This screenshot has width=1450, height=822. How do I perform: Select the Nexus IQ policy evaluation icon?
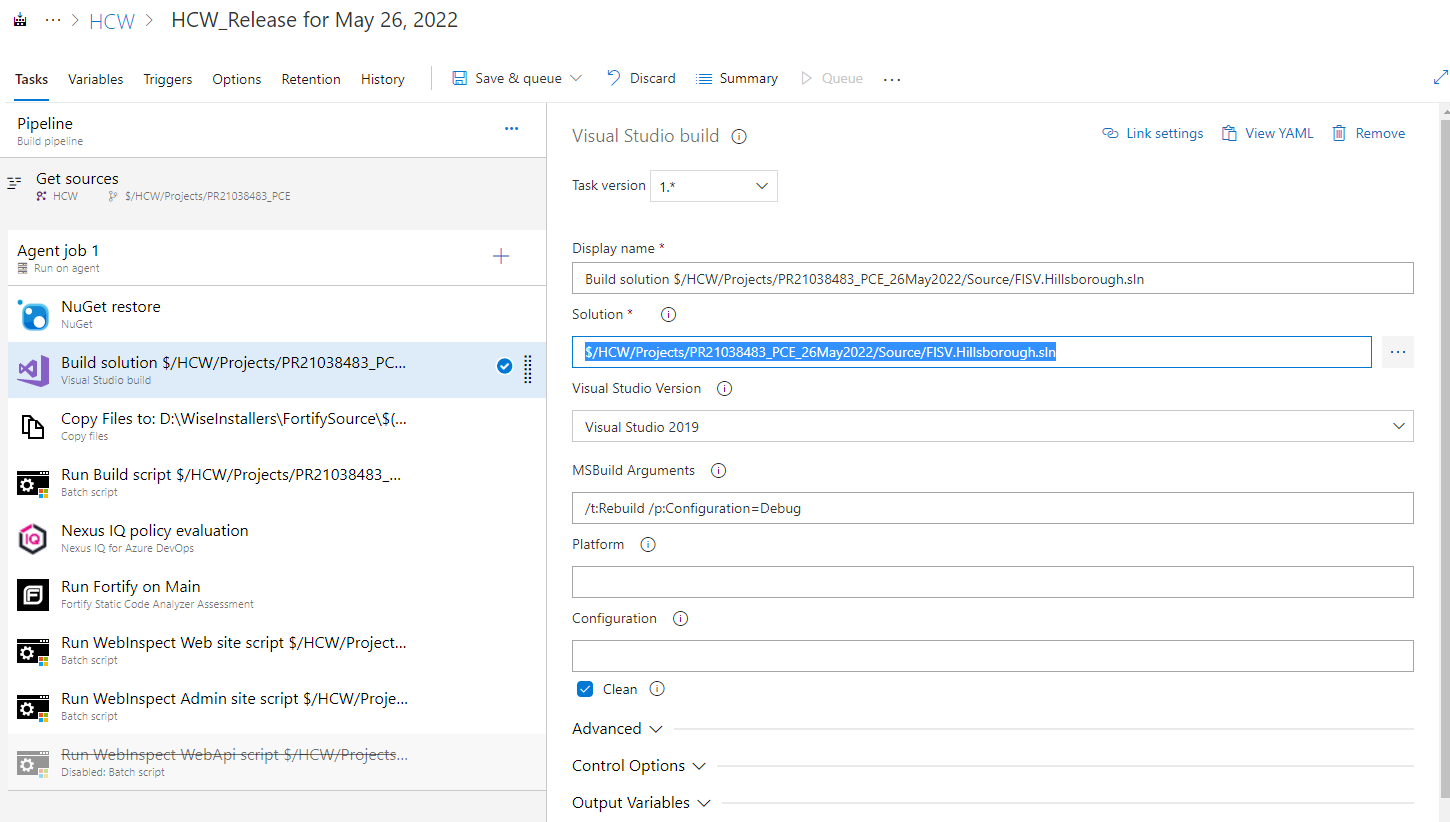[x=33, y=539]
